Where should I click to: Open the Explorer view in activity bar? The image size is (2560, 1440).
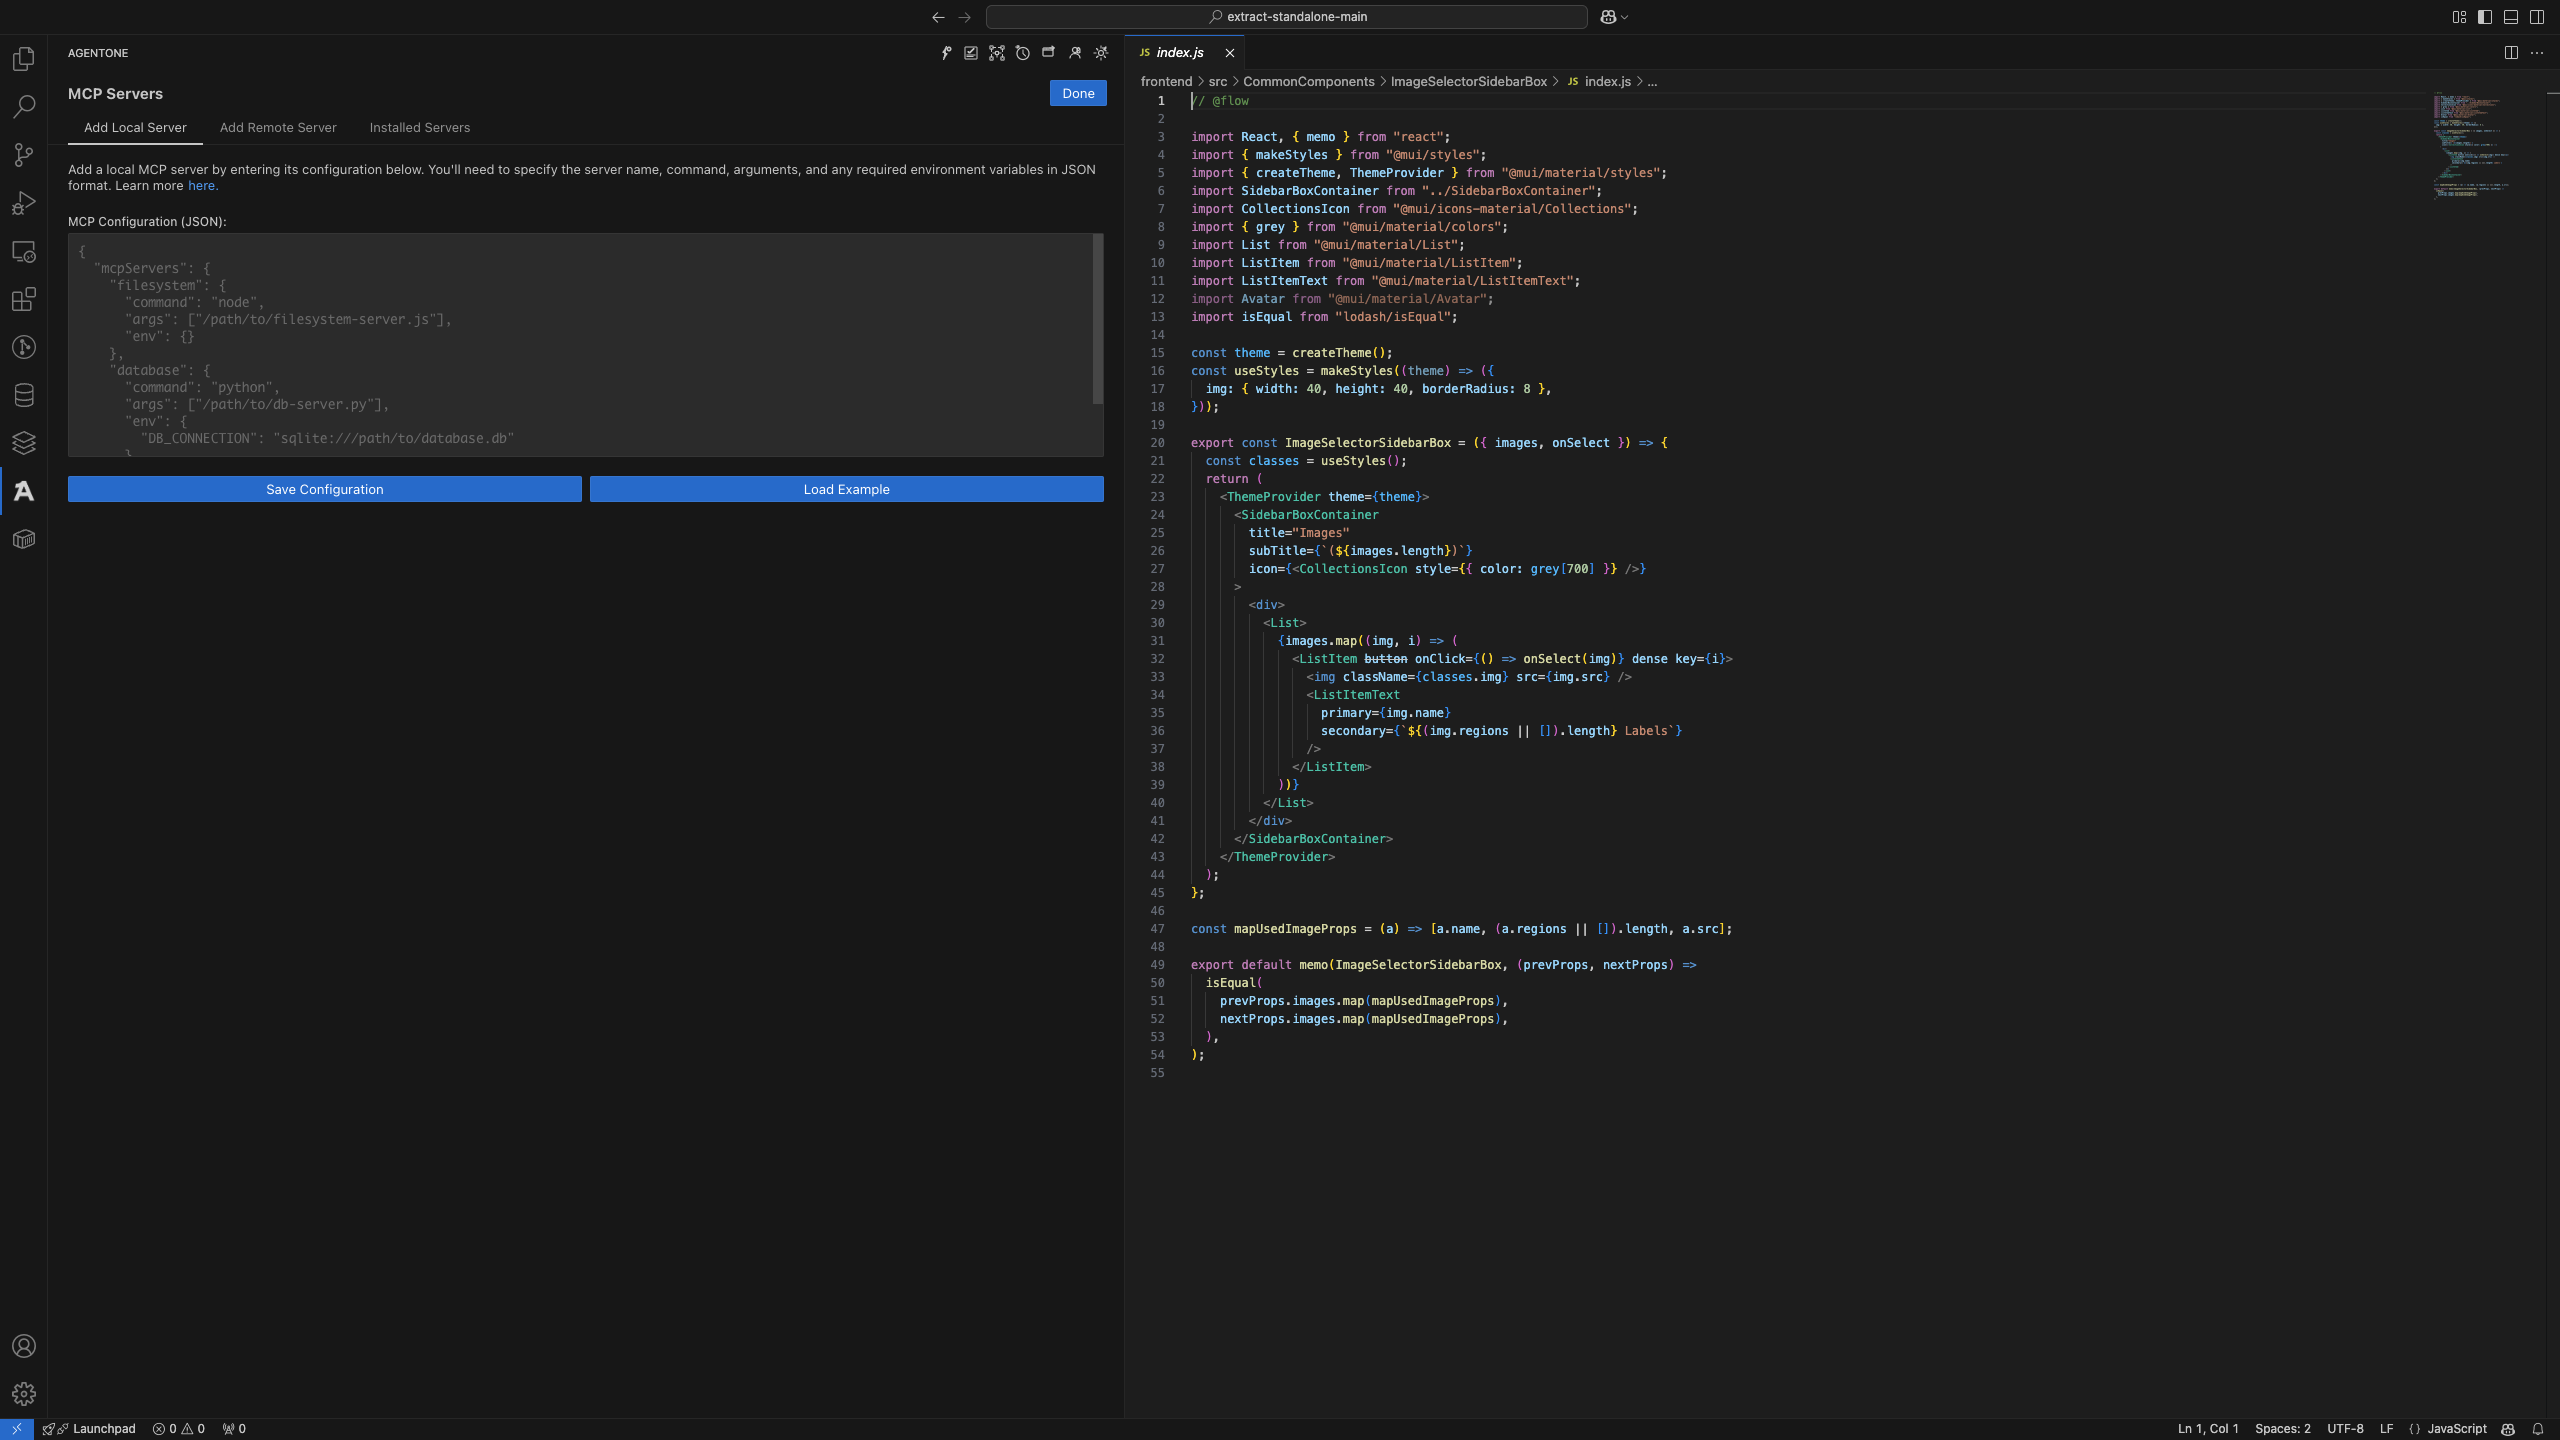coord(24,59)
